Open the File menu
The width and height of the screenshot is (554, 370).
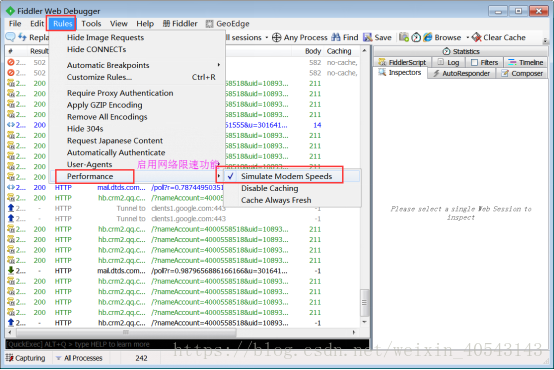click(15, 24)
